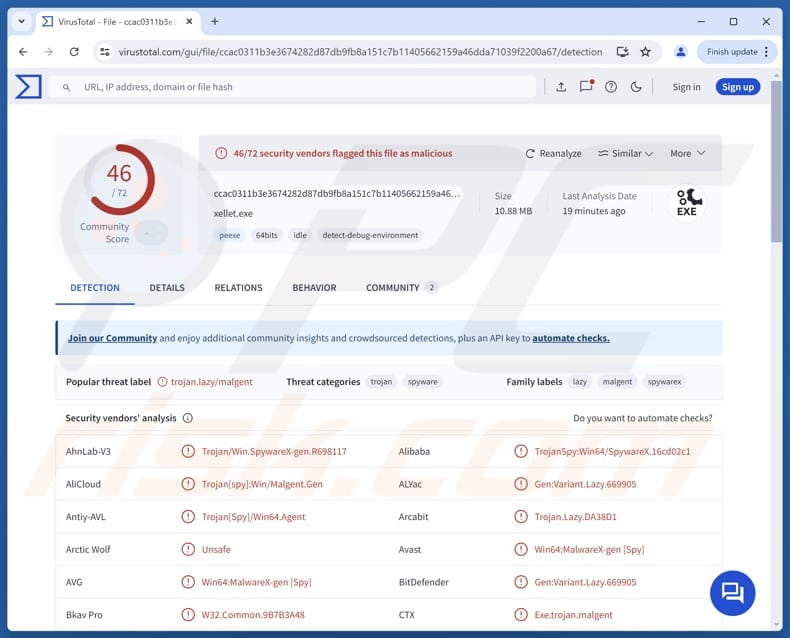Image resolution: width=790 pixels, height=638 pixels.
Task: Open the chat support bubble icon
Action: [x=732, y=592]
